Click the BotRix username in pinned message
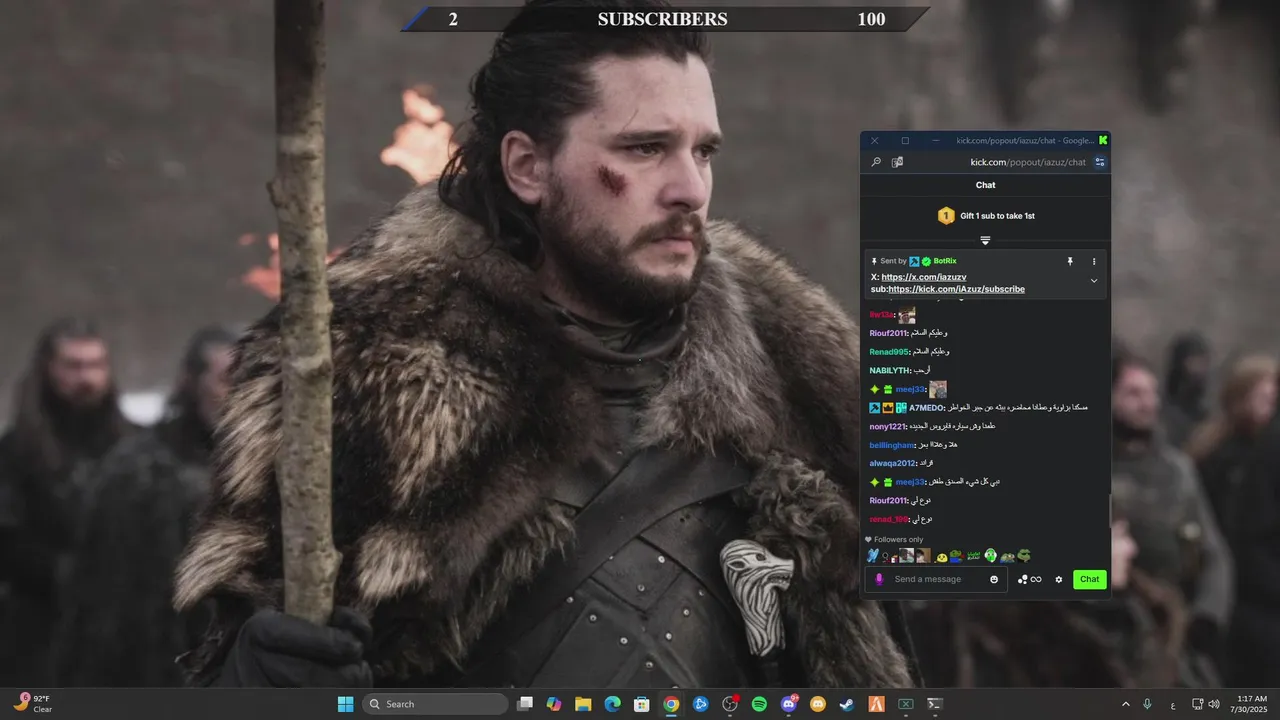Viewport: 1280px width, 720px height. [x=945, y=261]
